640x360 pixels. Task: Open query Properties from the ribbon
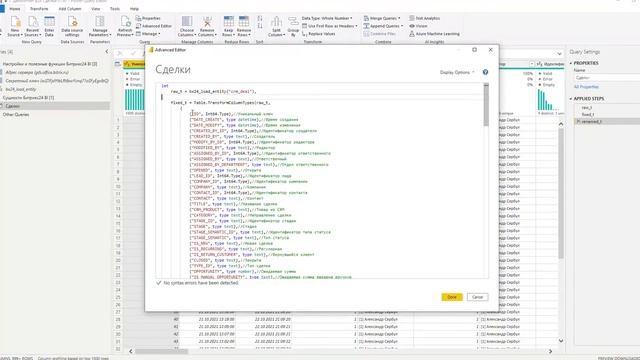pos(148,18)
